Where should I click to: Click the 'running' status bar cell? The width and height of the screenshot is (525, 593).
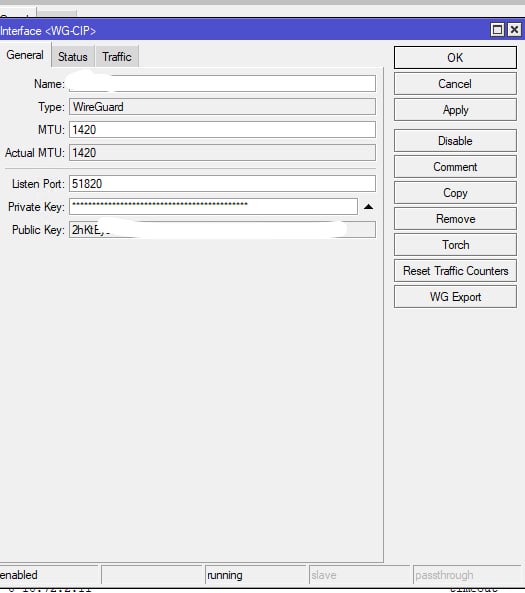point(255,575)
